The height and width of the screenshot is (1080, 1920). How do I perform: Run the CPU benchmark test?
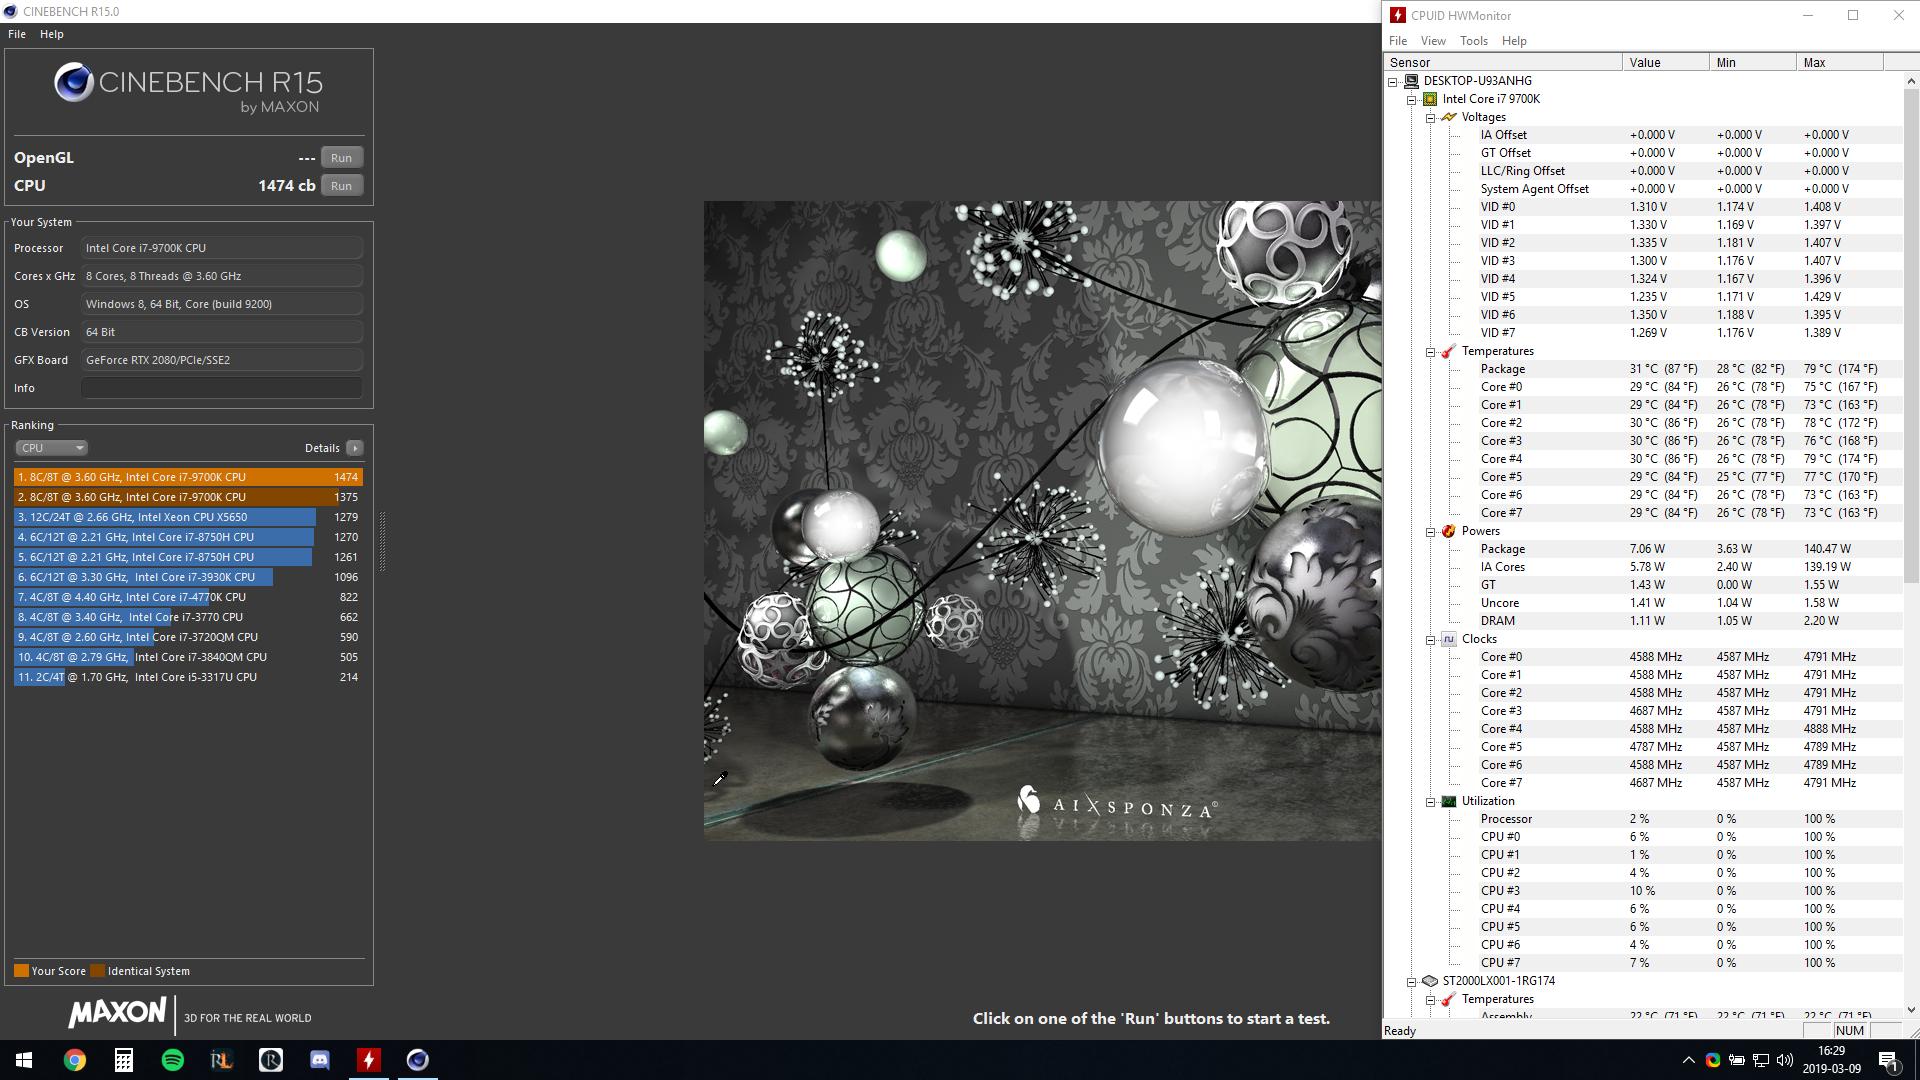[x=341, y=186]
